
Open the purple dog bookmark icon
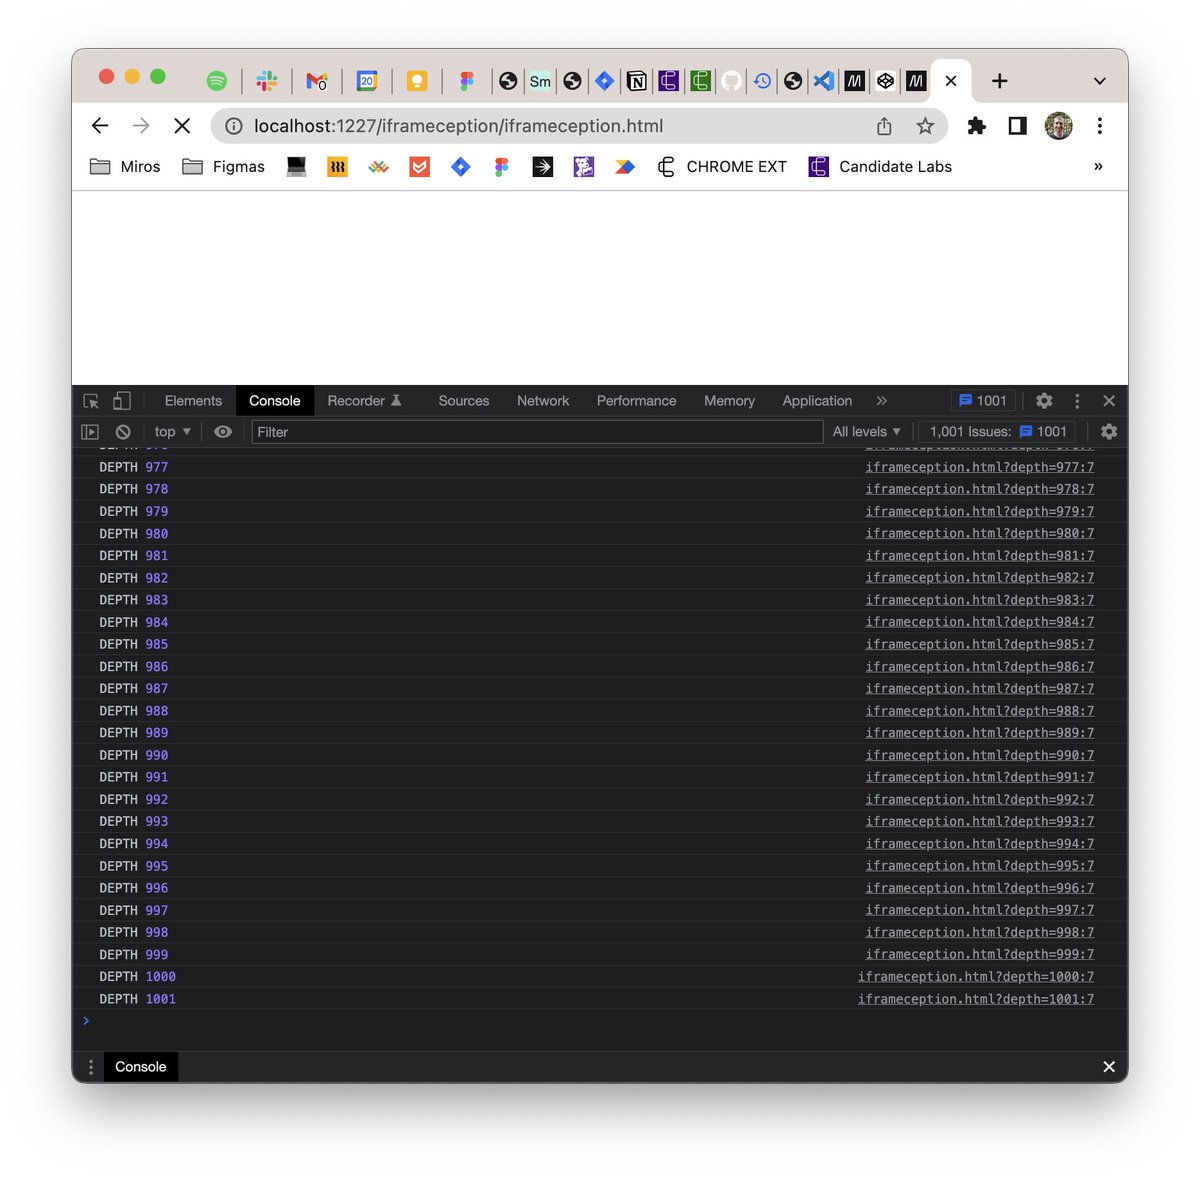click(x=584, y=167)
